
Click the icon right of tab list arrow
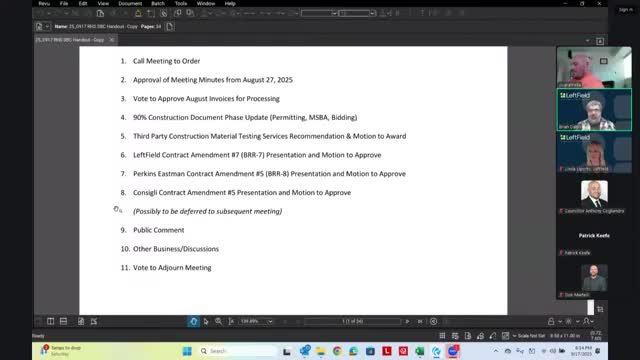pyautogui.click(x=600, y=41)
